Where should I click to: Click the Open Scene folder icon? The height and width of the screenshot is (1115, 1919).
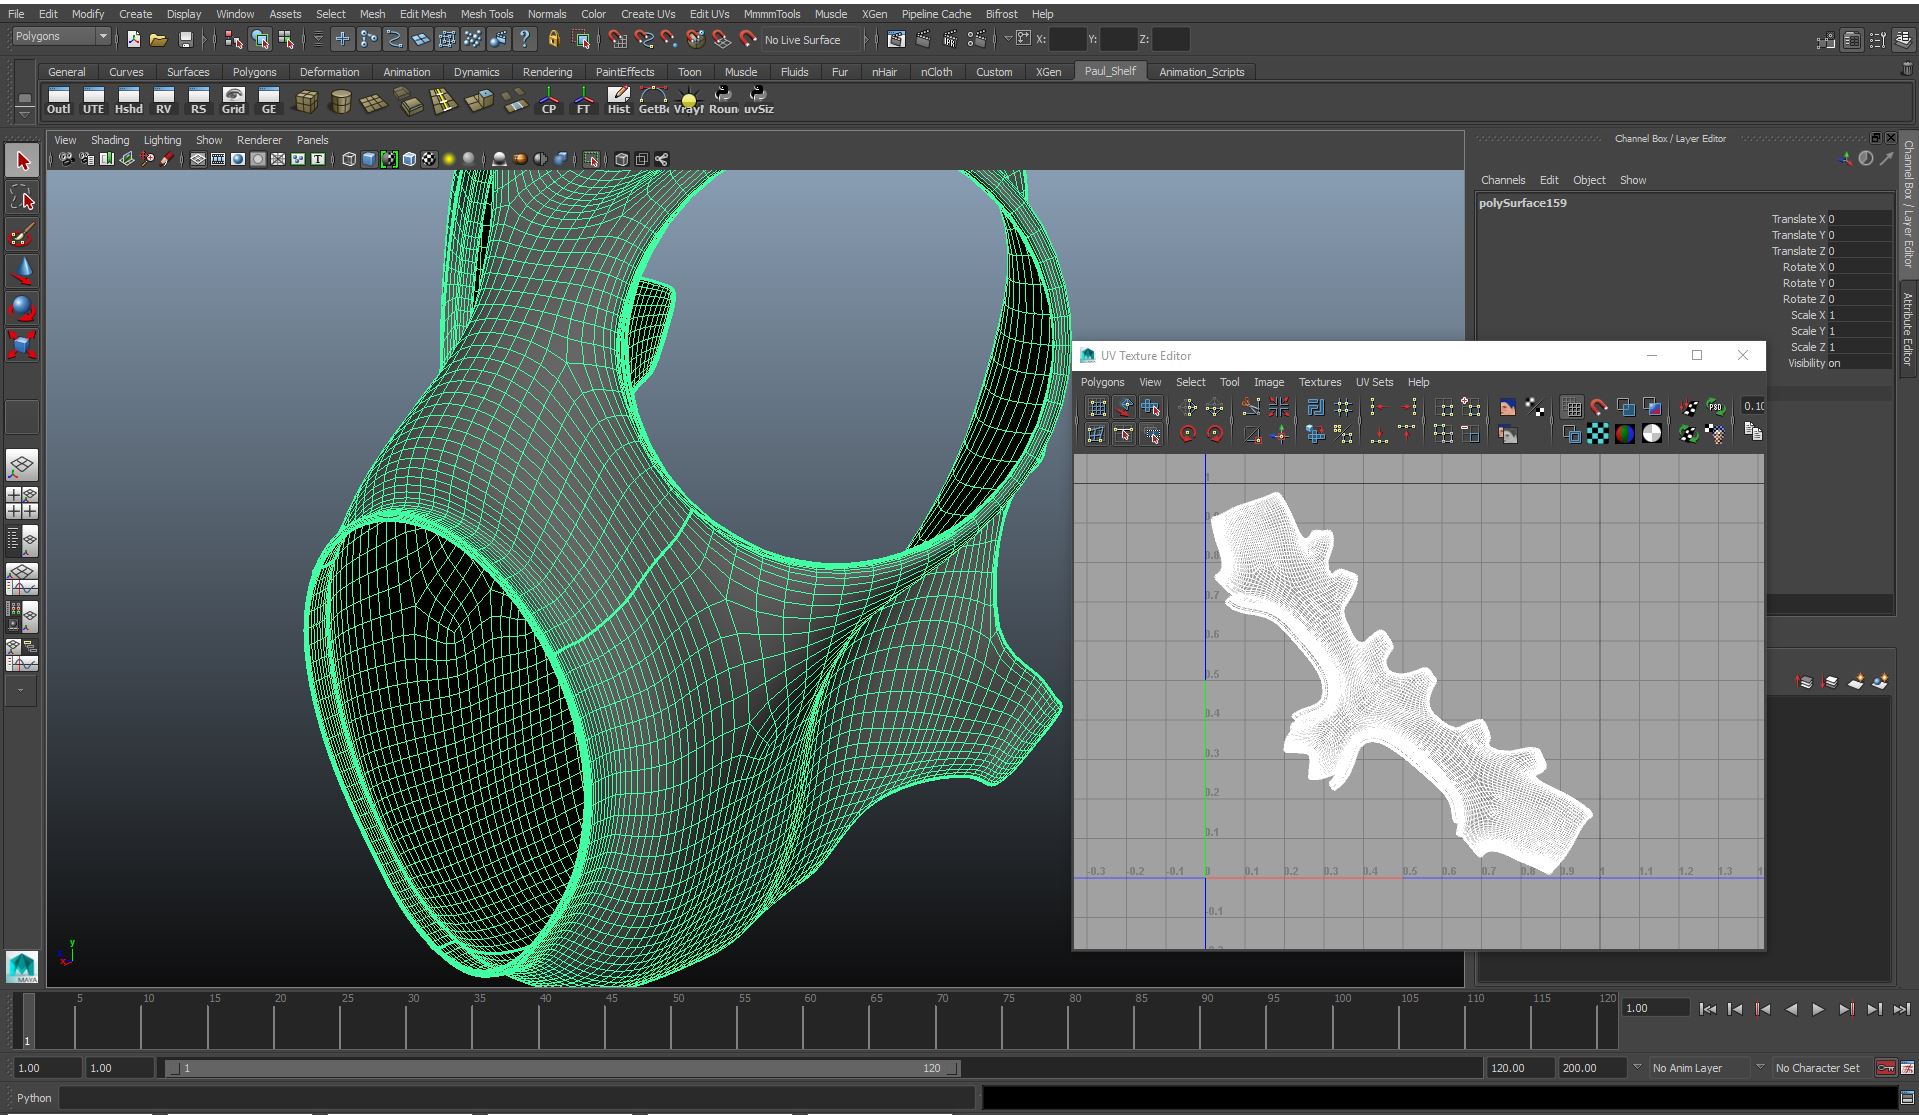point(158,40)
